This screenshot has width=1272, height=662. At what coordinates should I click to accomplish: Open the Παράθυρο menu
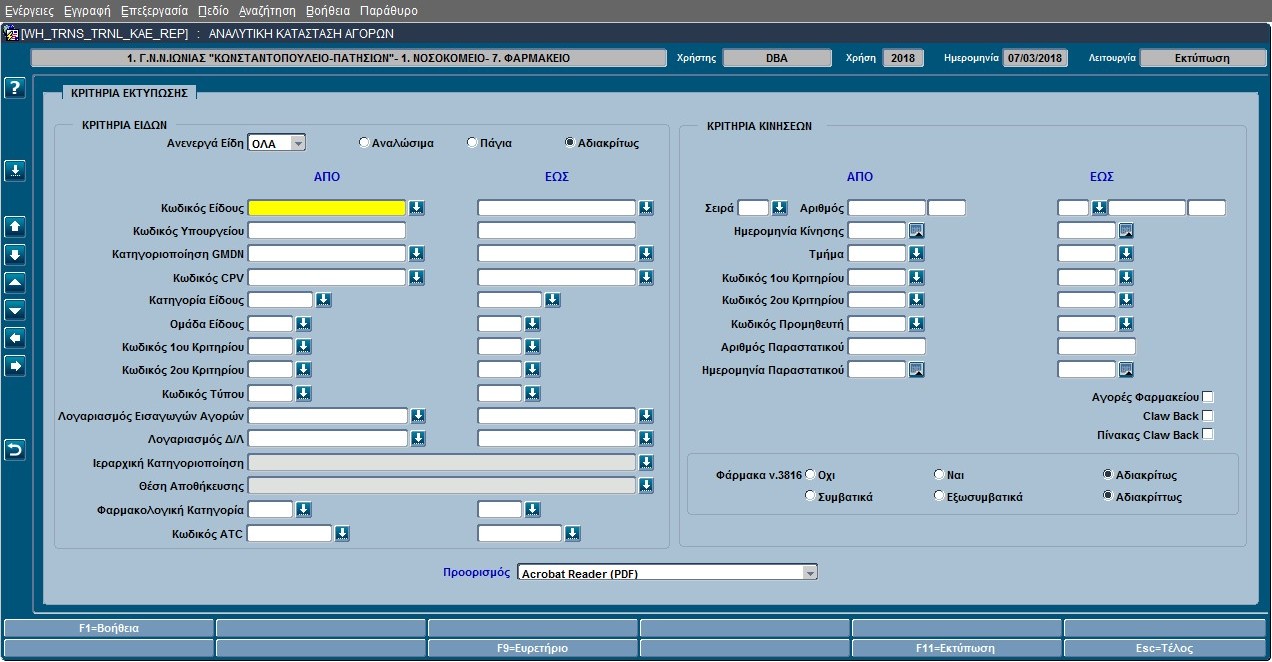388,10
